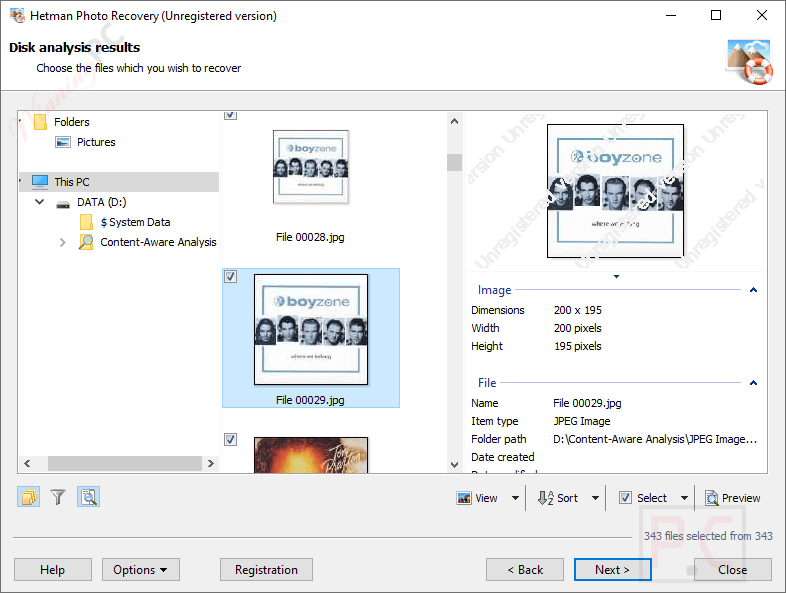
Task: Click tree scroll left arrow
Action: tap(28, 464)
